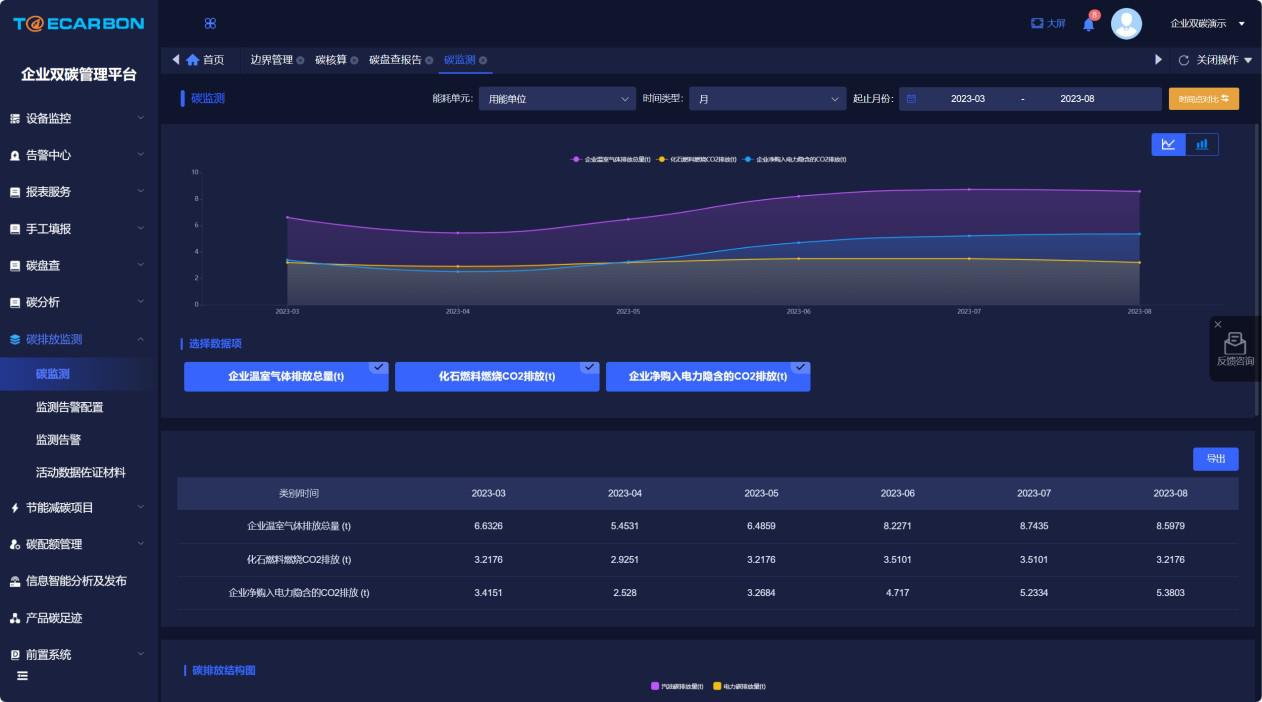Expand the 设备监控 sidebar menu
The height and width of the screenshot is (702, 1262).
point(78,118)
